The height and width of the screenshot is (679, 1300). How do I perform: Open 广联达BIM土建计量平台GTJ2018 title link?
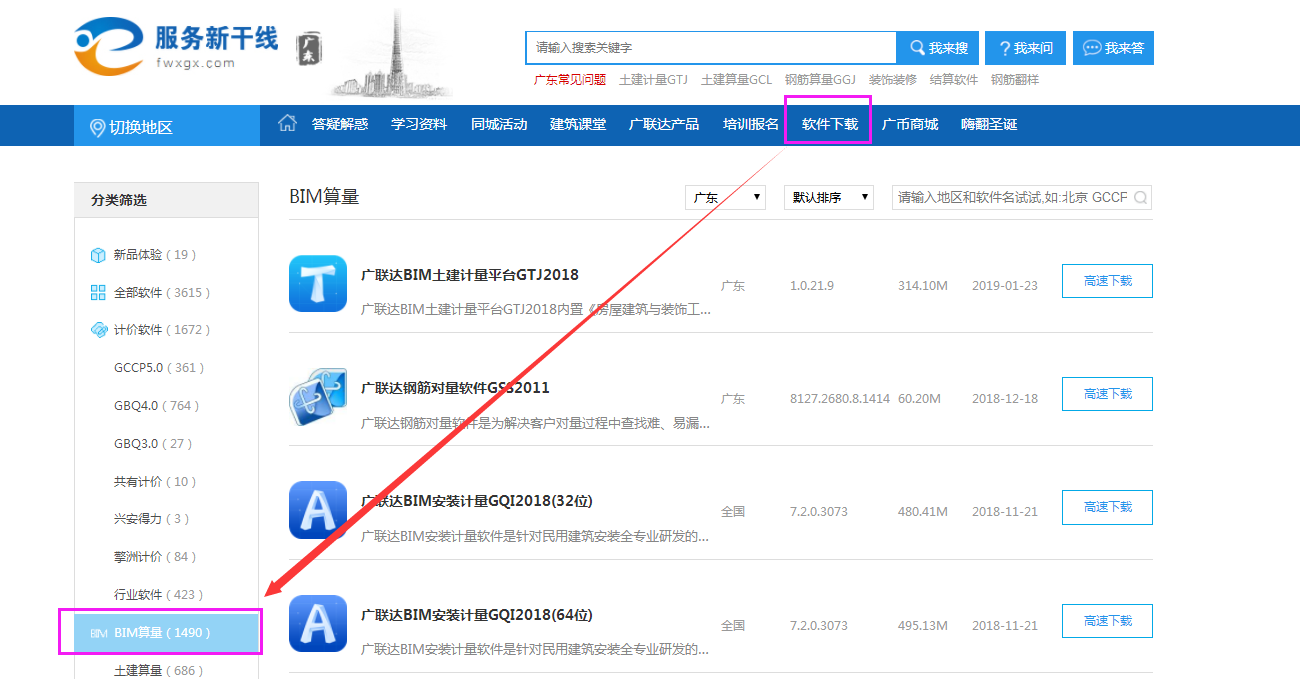point(469,274)
